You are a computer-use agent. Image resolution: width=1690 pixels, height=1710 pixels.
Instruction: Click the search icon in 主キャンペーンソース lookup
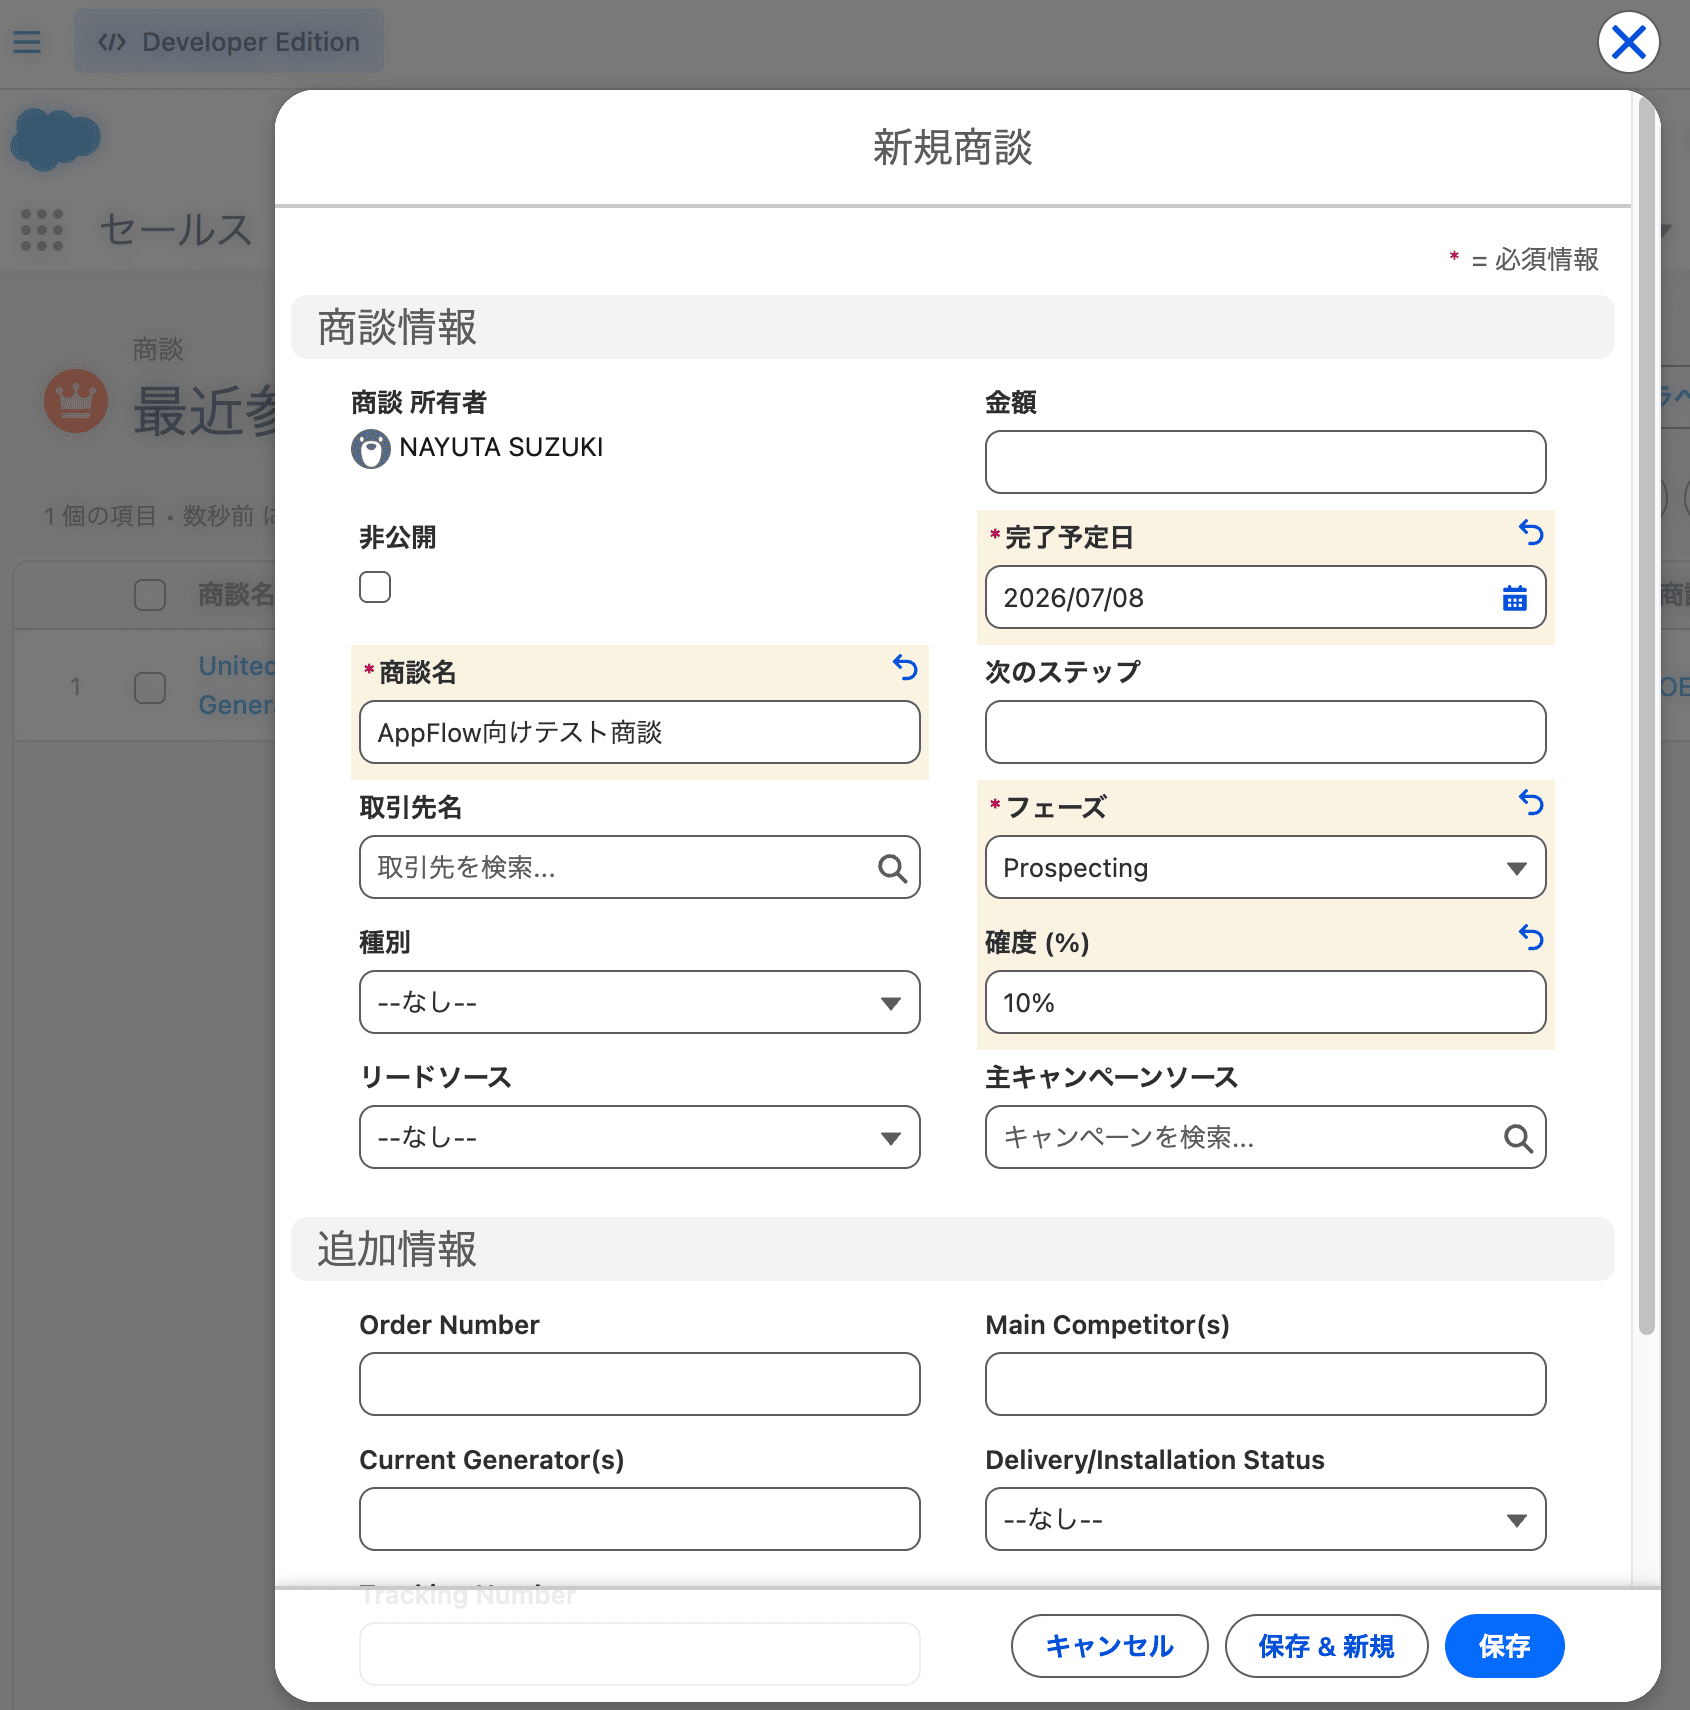point(1518,1138)
